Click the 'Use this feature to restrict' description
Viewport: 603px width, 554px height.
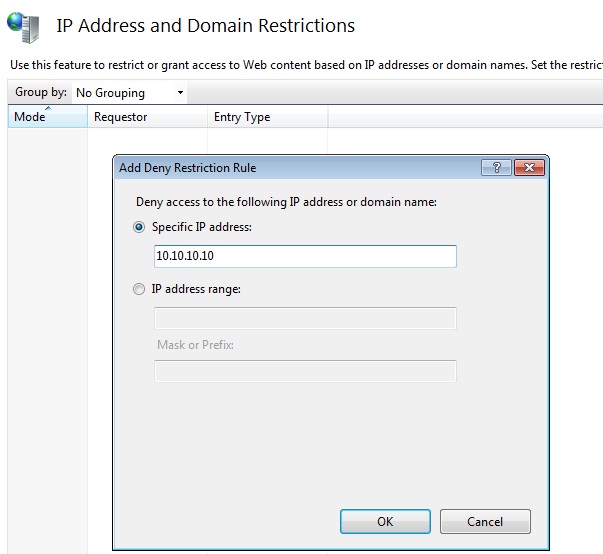coord(306,65)
